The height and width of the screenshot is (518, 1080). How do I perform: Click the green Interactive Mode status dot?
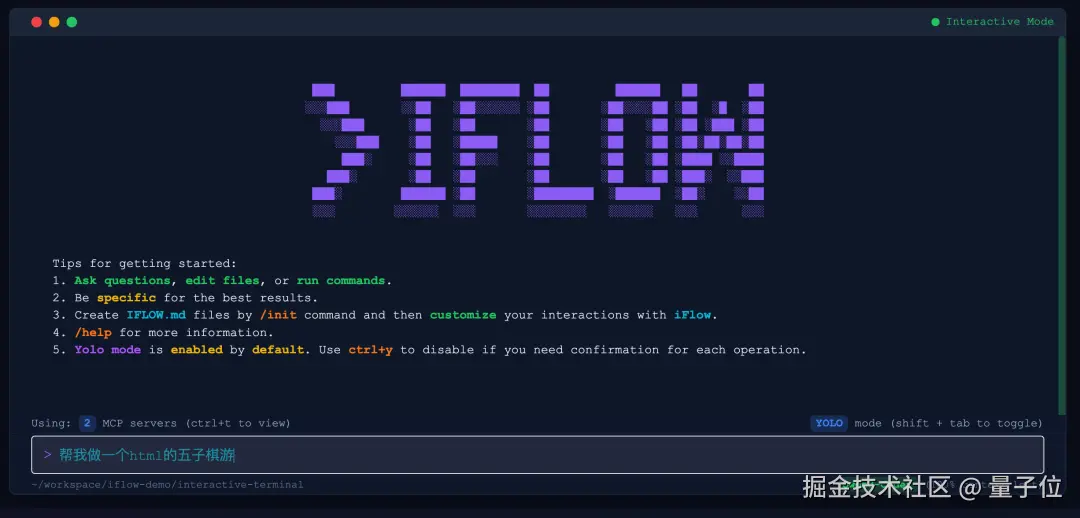tap(935, 22)
